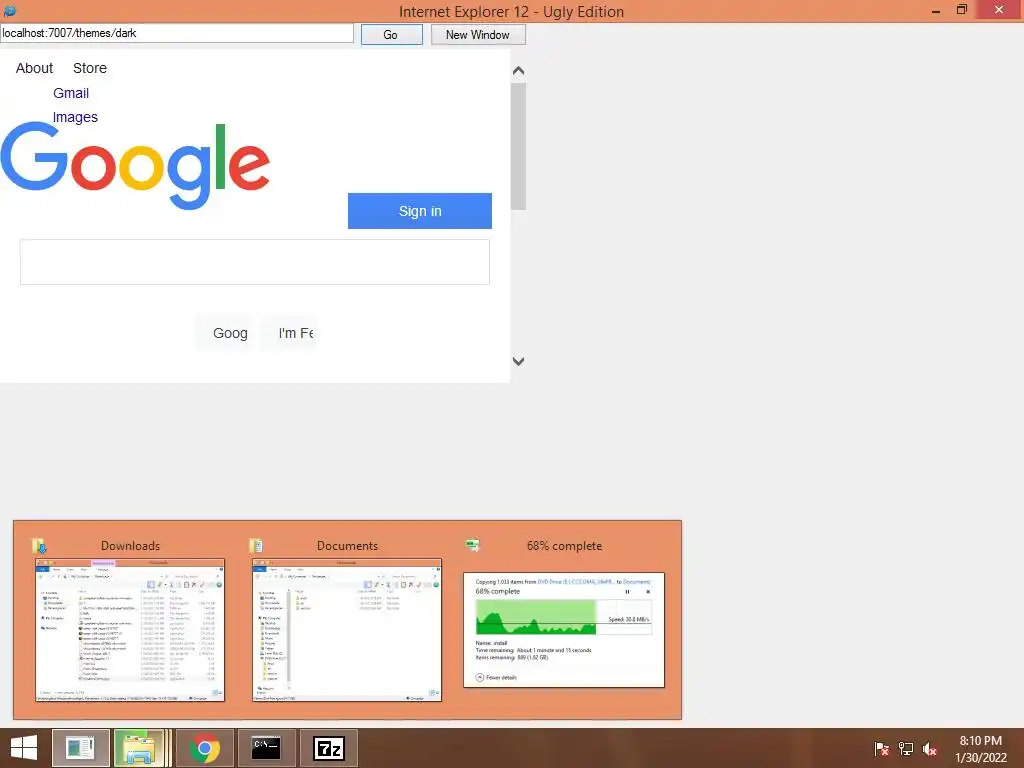Screen dimensions: 1024x768
Task: Click the copy progress graph in thumbnail
Action: [x=564, y=617]
